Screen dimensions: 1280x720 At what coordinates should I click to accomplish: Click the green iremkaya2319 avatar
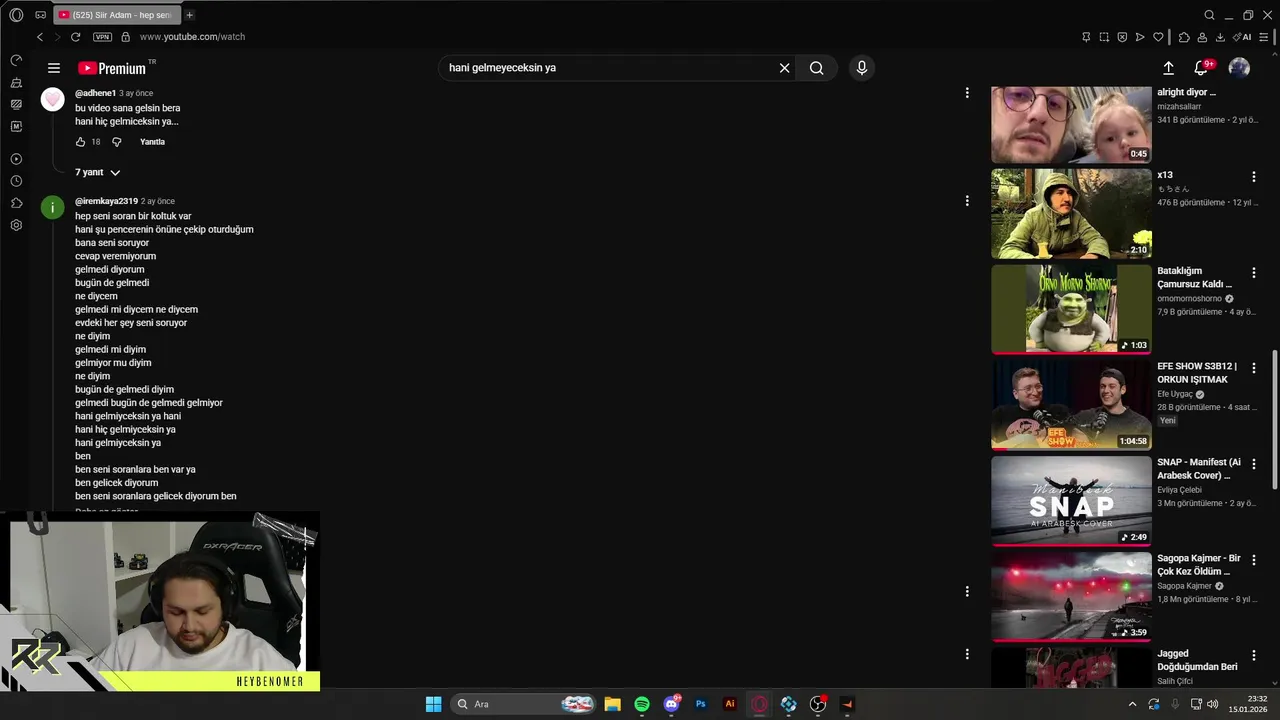[x=52, y=207]
